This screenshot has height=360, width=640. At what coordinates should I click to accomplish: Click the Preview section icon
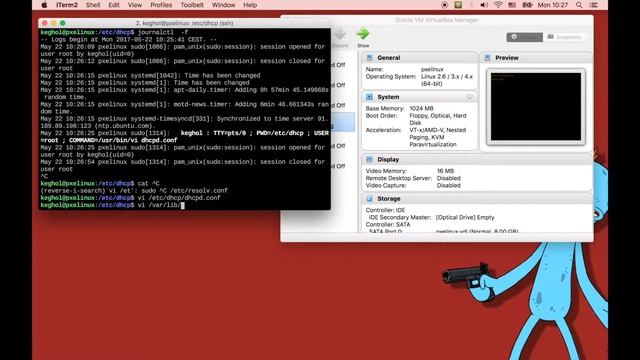[487, 58]
